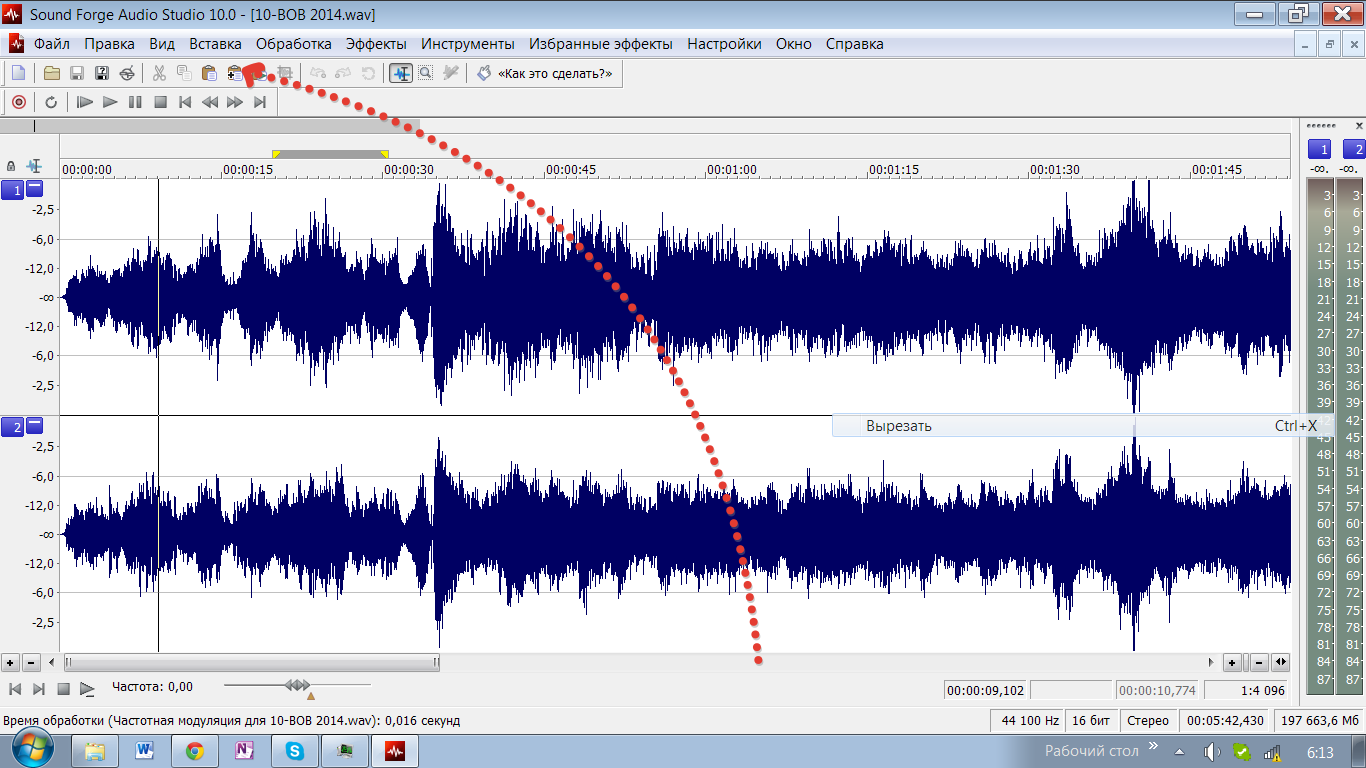Open the Эффекты menu
The width and height of the screenshot is (1366, 768).
pos(376,44)
